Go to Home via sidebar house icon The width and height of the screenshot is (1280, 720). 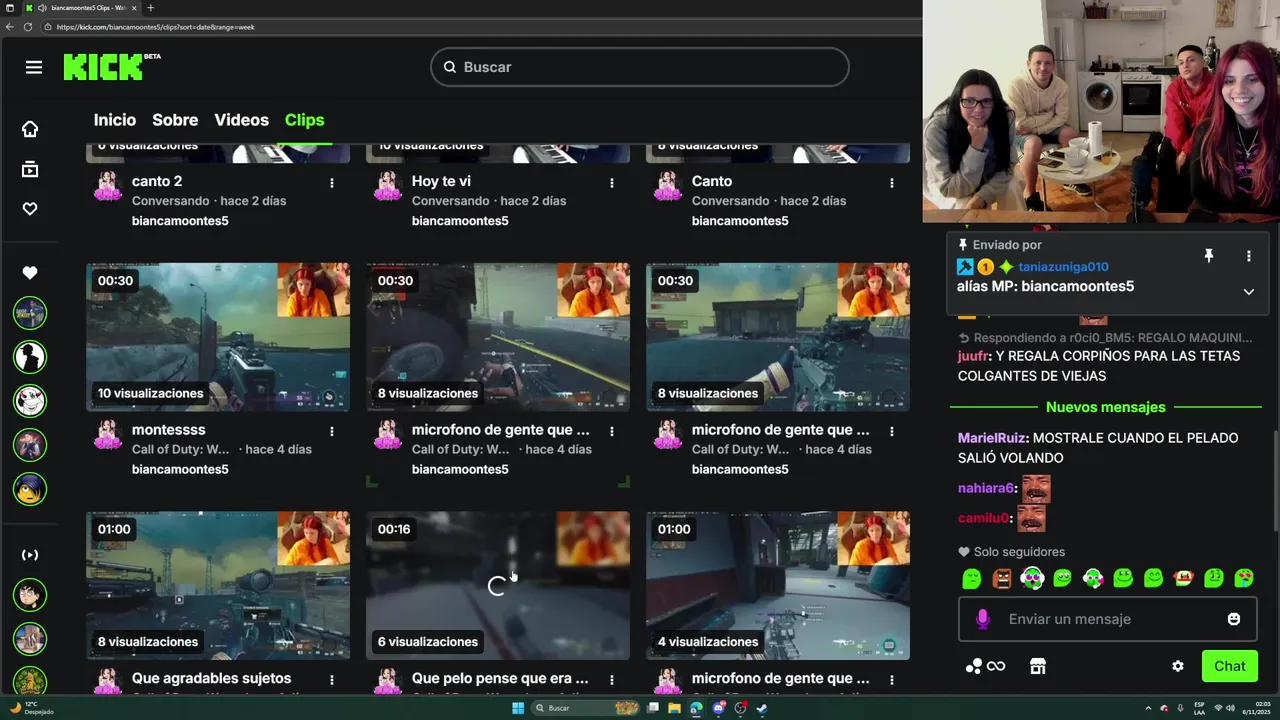30,129
